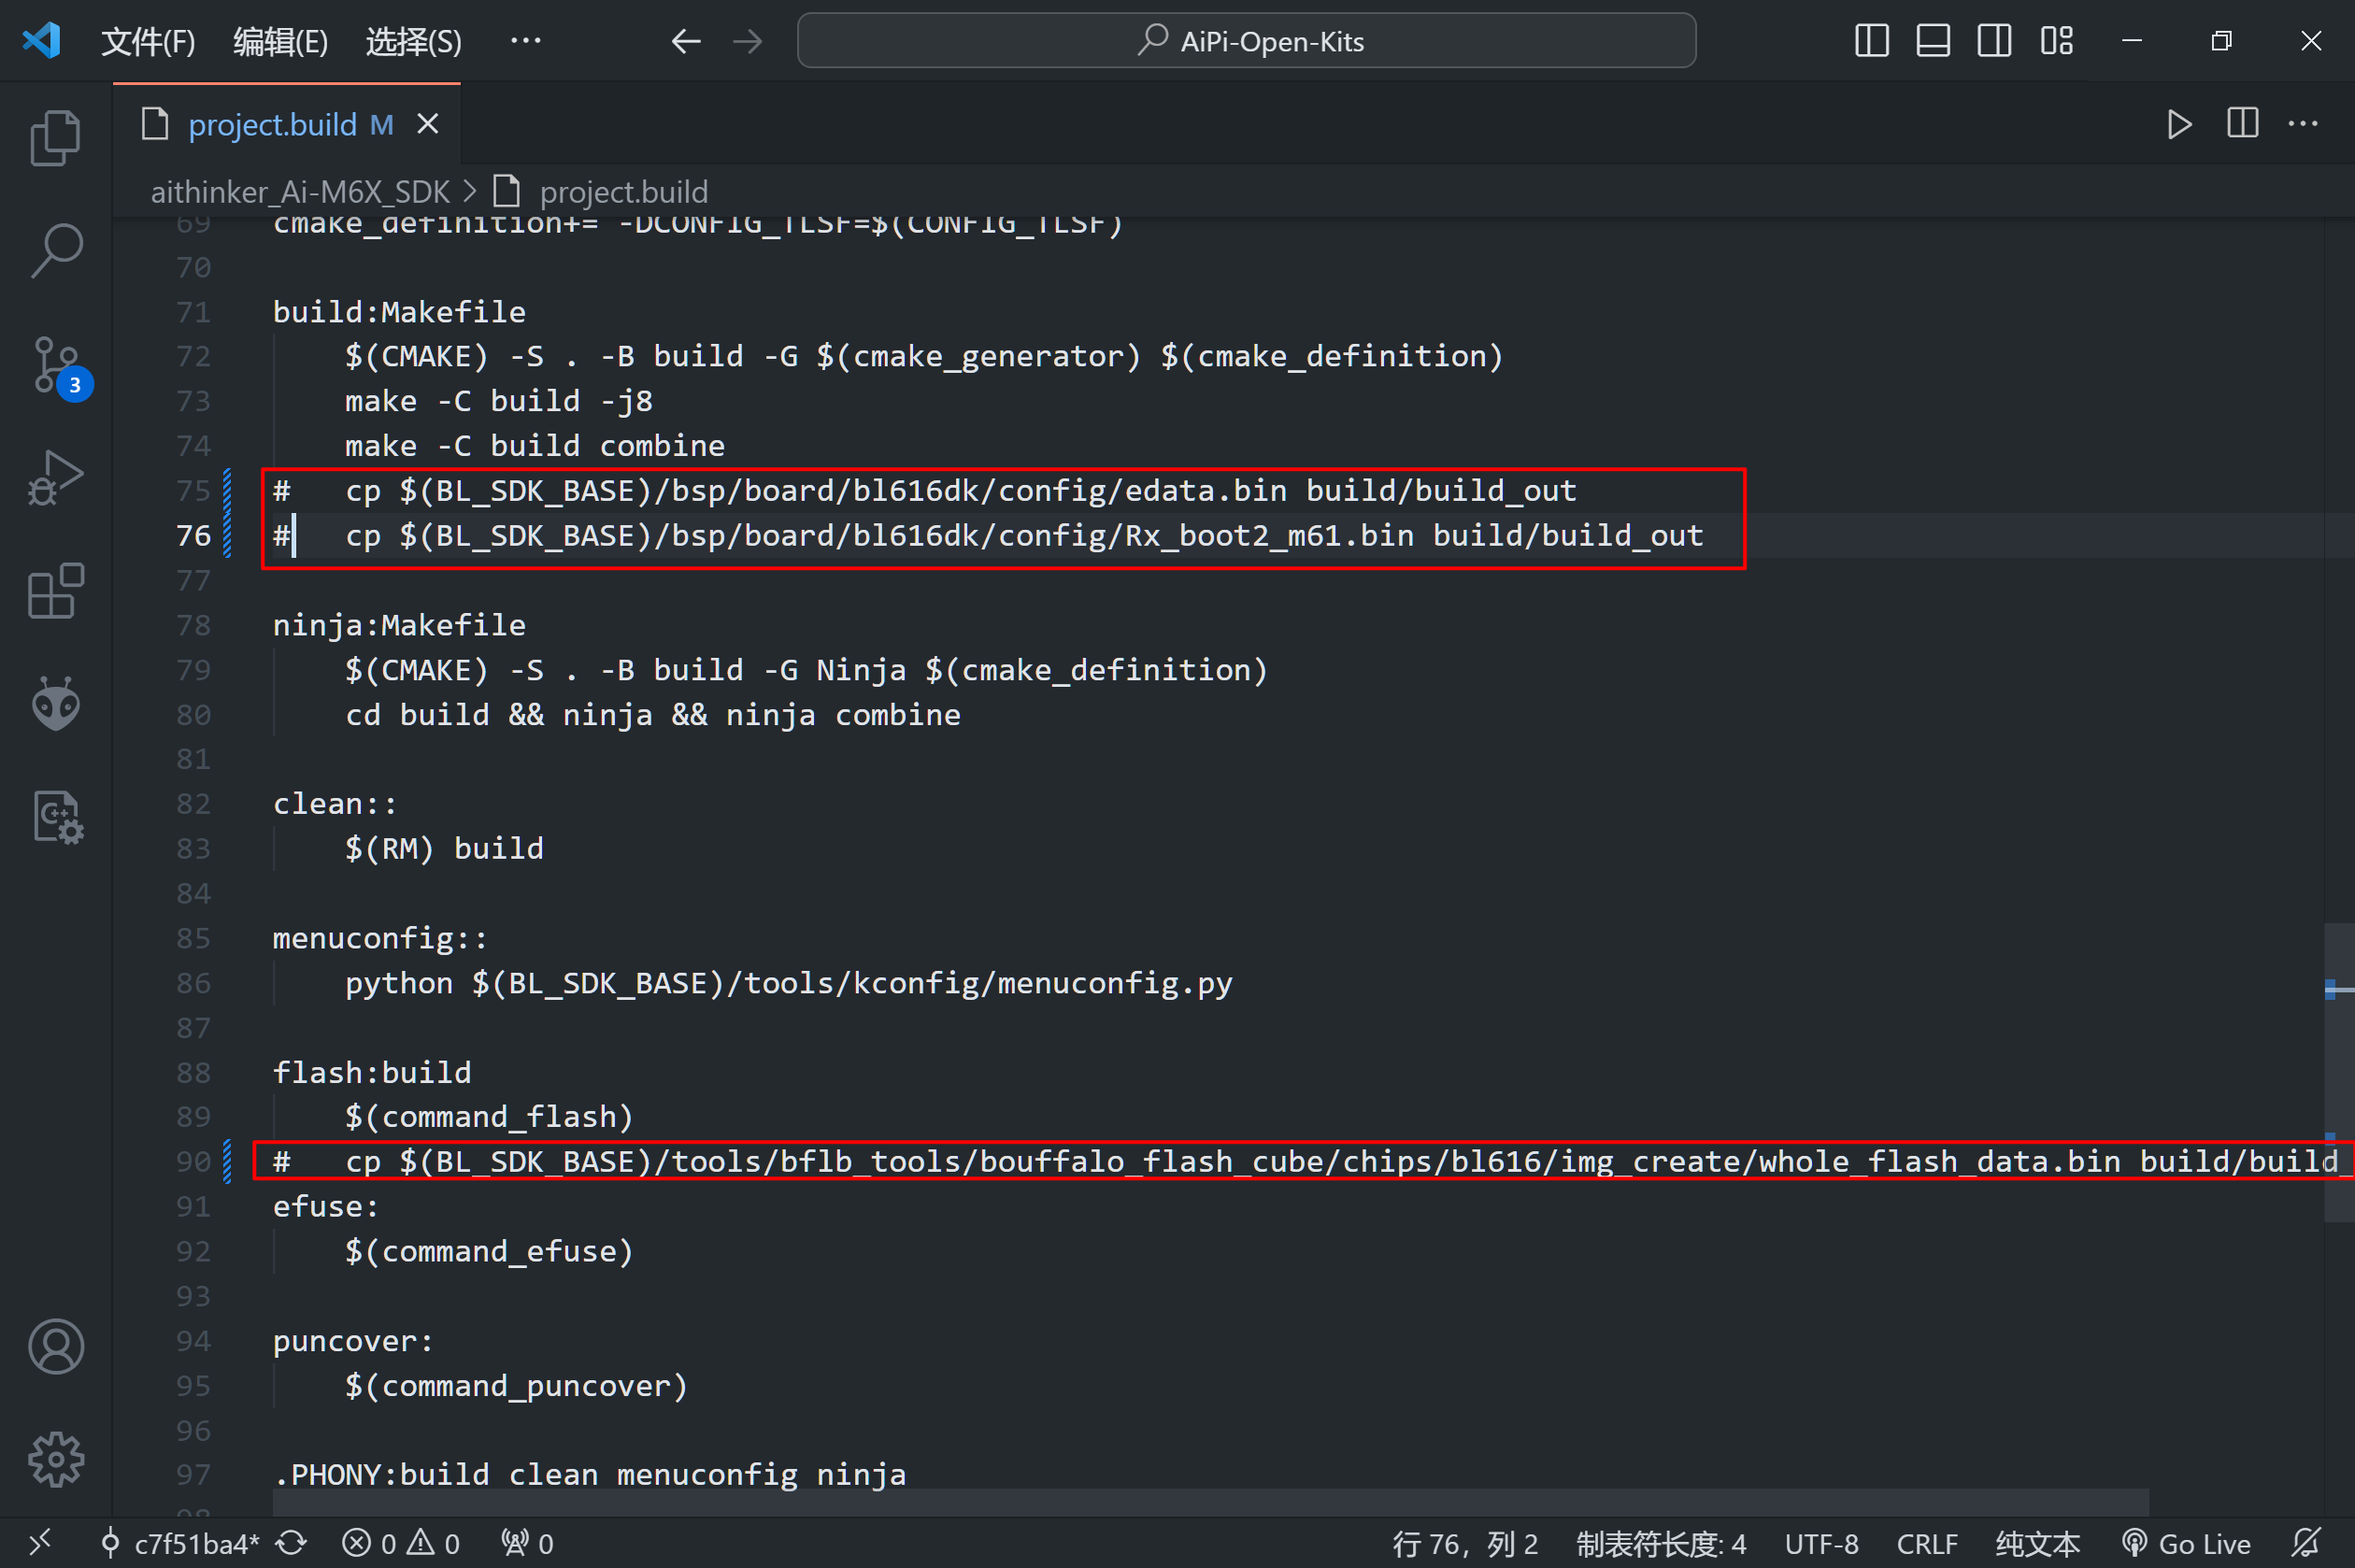The image size is (2355, 1568).
Task: Open the 编辑(E) menu
Action: pyautogui.click(x=280, y=41)
